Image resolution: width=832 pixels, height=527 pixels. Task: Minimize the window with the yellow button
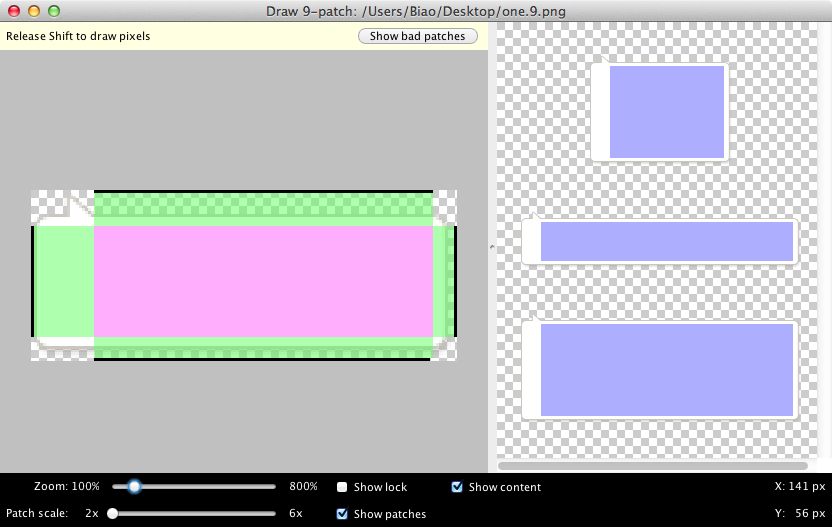(34, 11)
